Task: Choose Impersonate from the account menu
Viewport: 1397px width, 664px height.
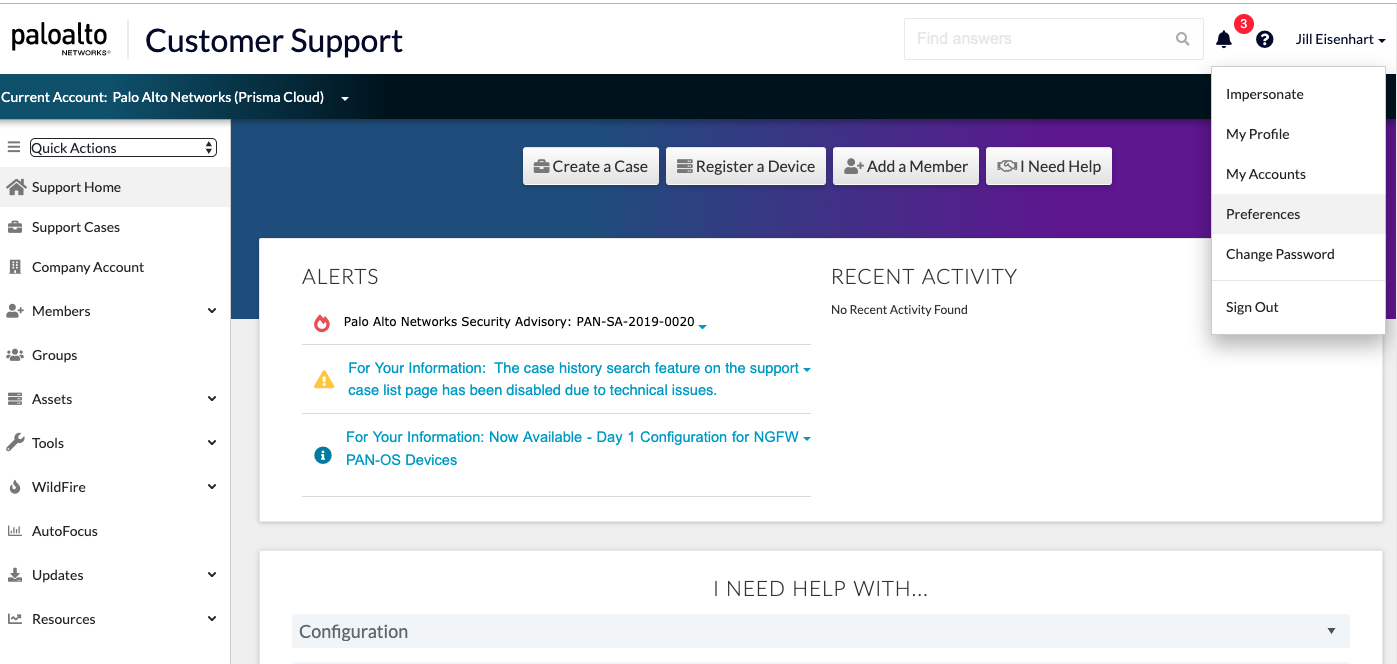Action: click(1265, 94)
